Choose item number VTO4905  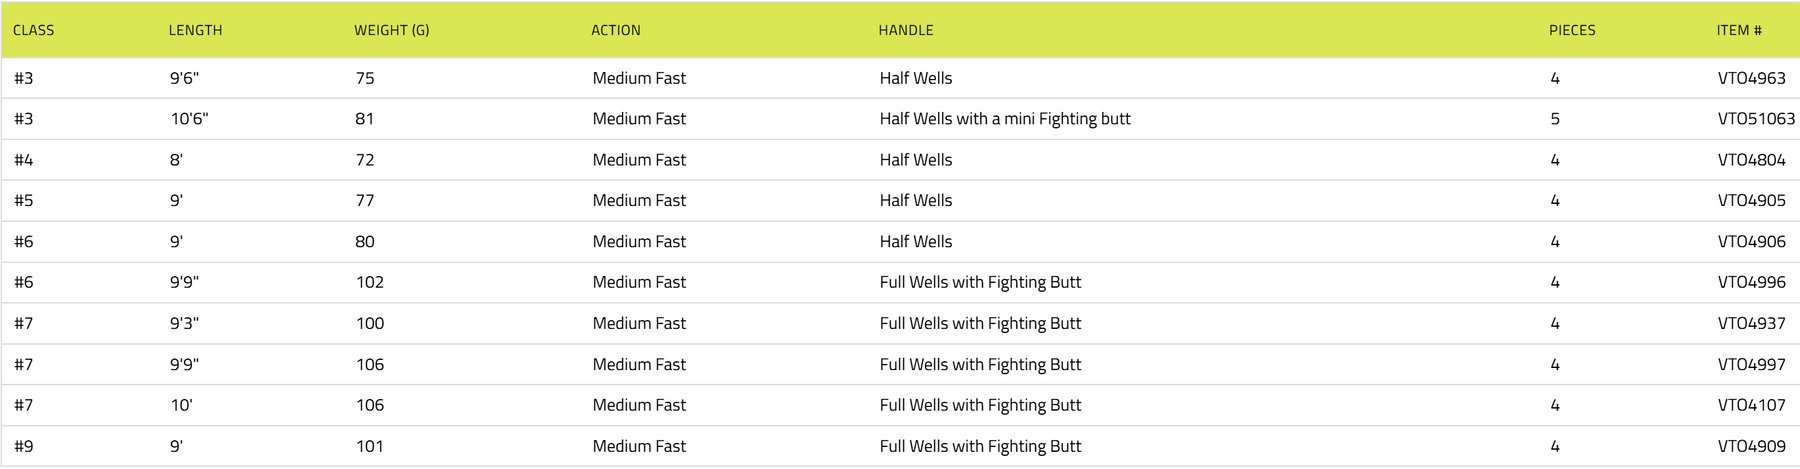coord(1751,201)
